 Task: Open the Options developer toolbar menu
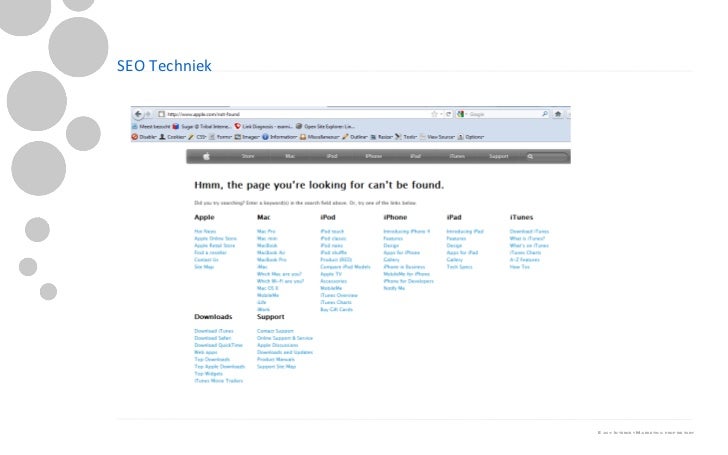(471, 137)
